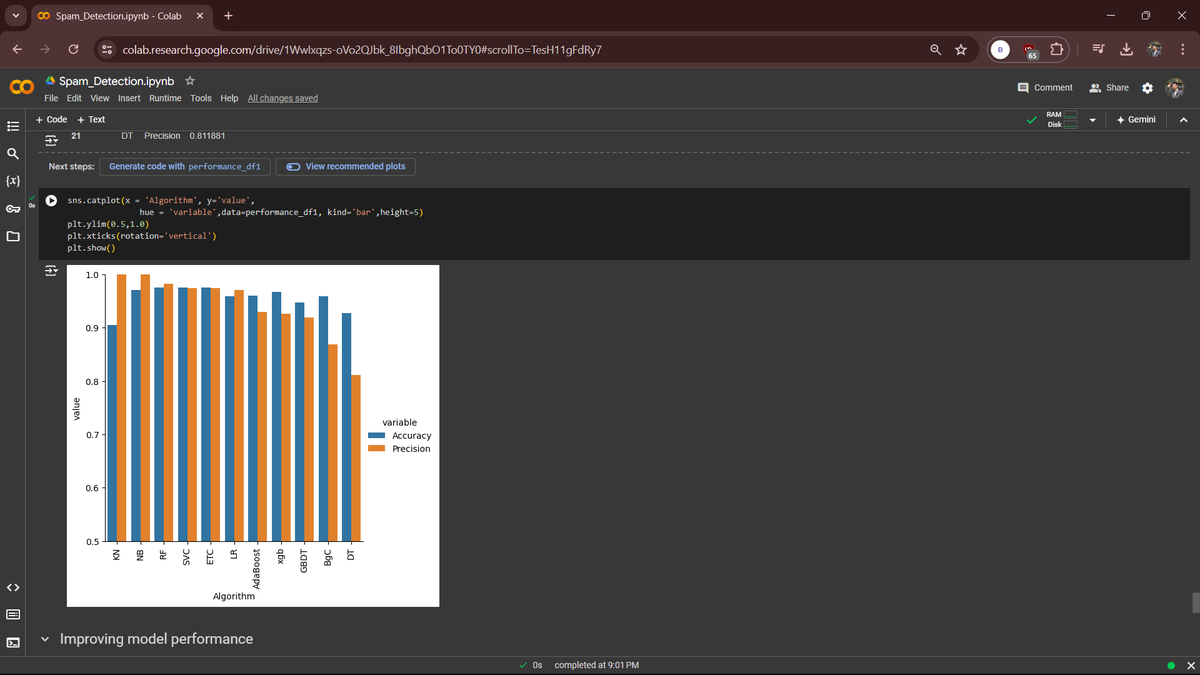
Task: Click the Improving model performance heading
Action: [x=157, y=639]
